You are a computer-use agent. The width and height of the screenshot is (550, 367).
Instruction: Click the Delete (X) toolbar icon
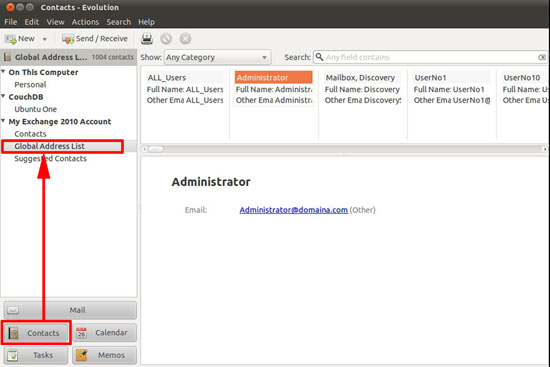click(185, 39)
